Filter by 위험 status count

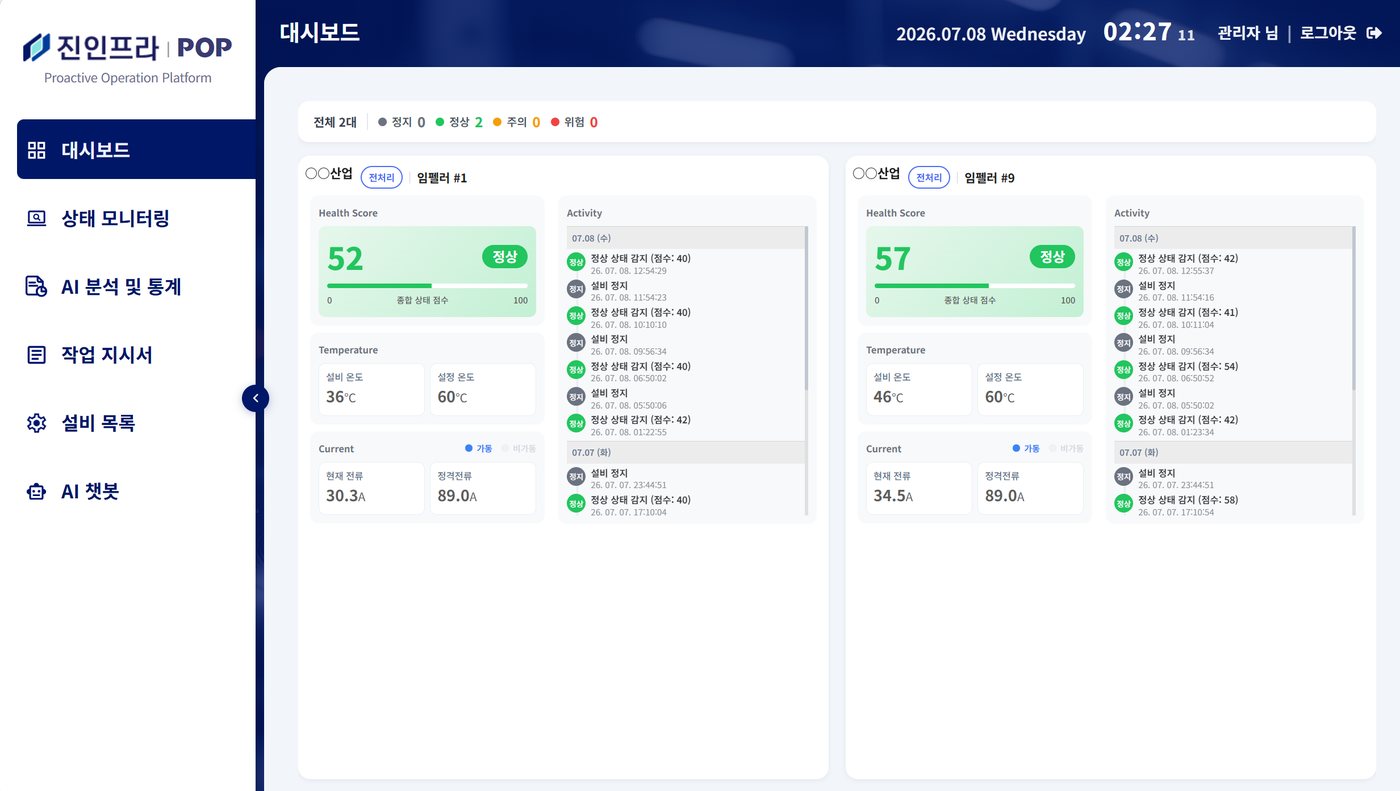(x=574, y=122)
